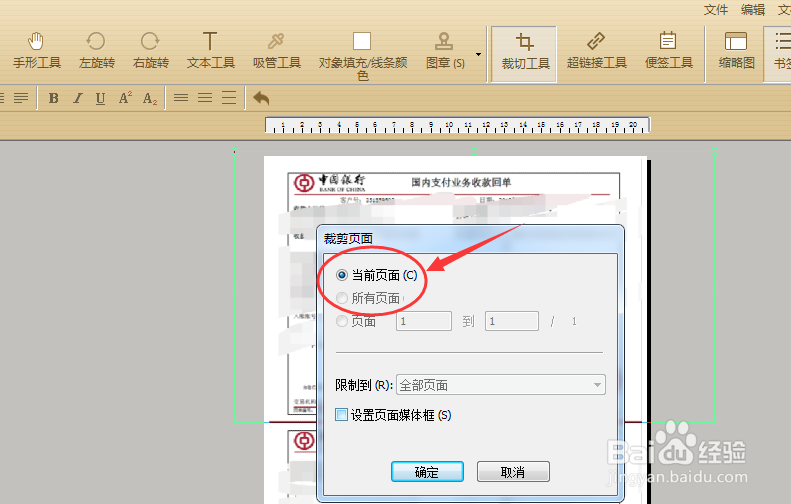Select the 页面 range radio button
Image resolution: width=791 pixels, height=504 pixels.
click(342, 321)
